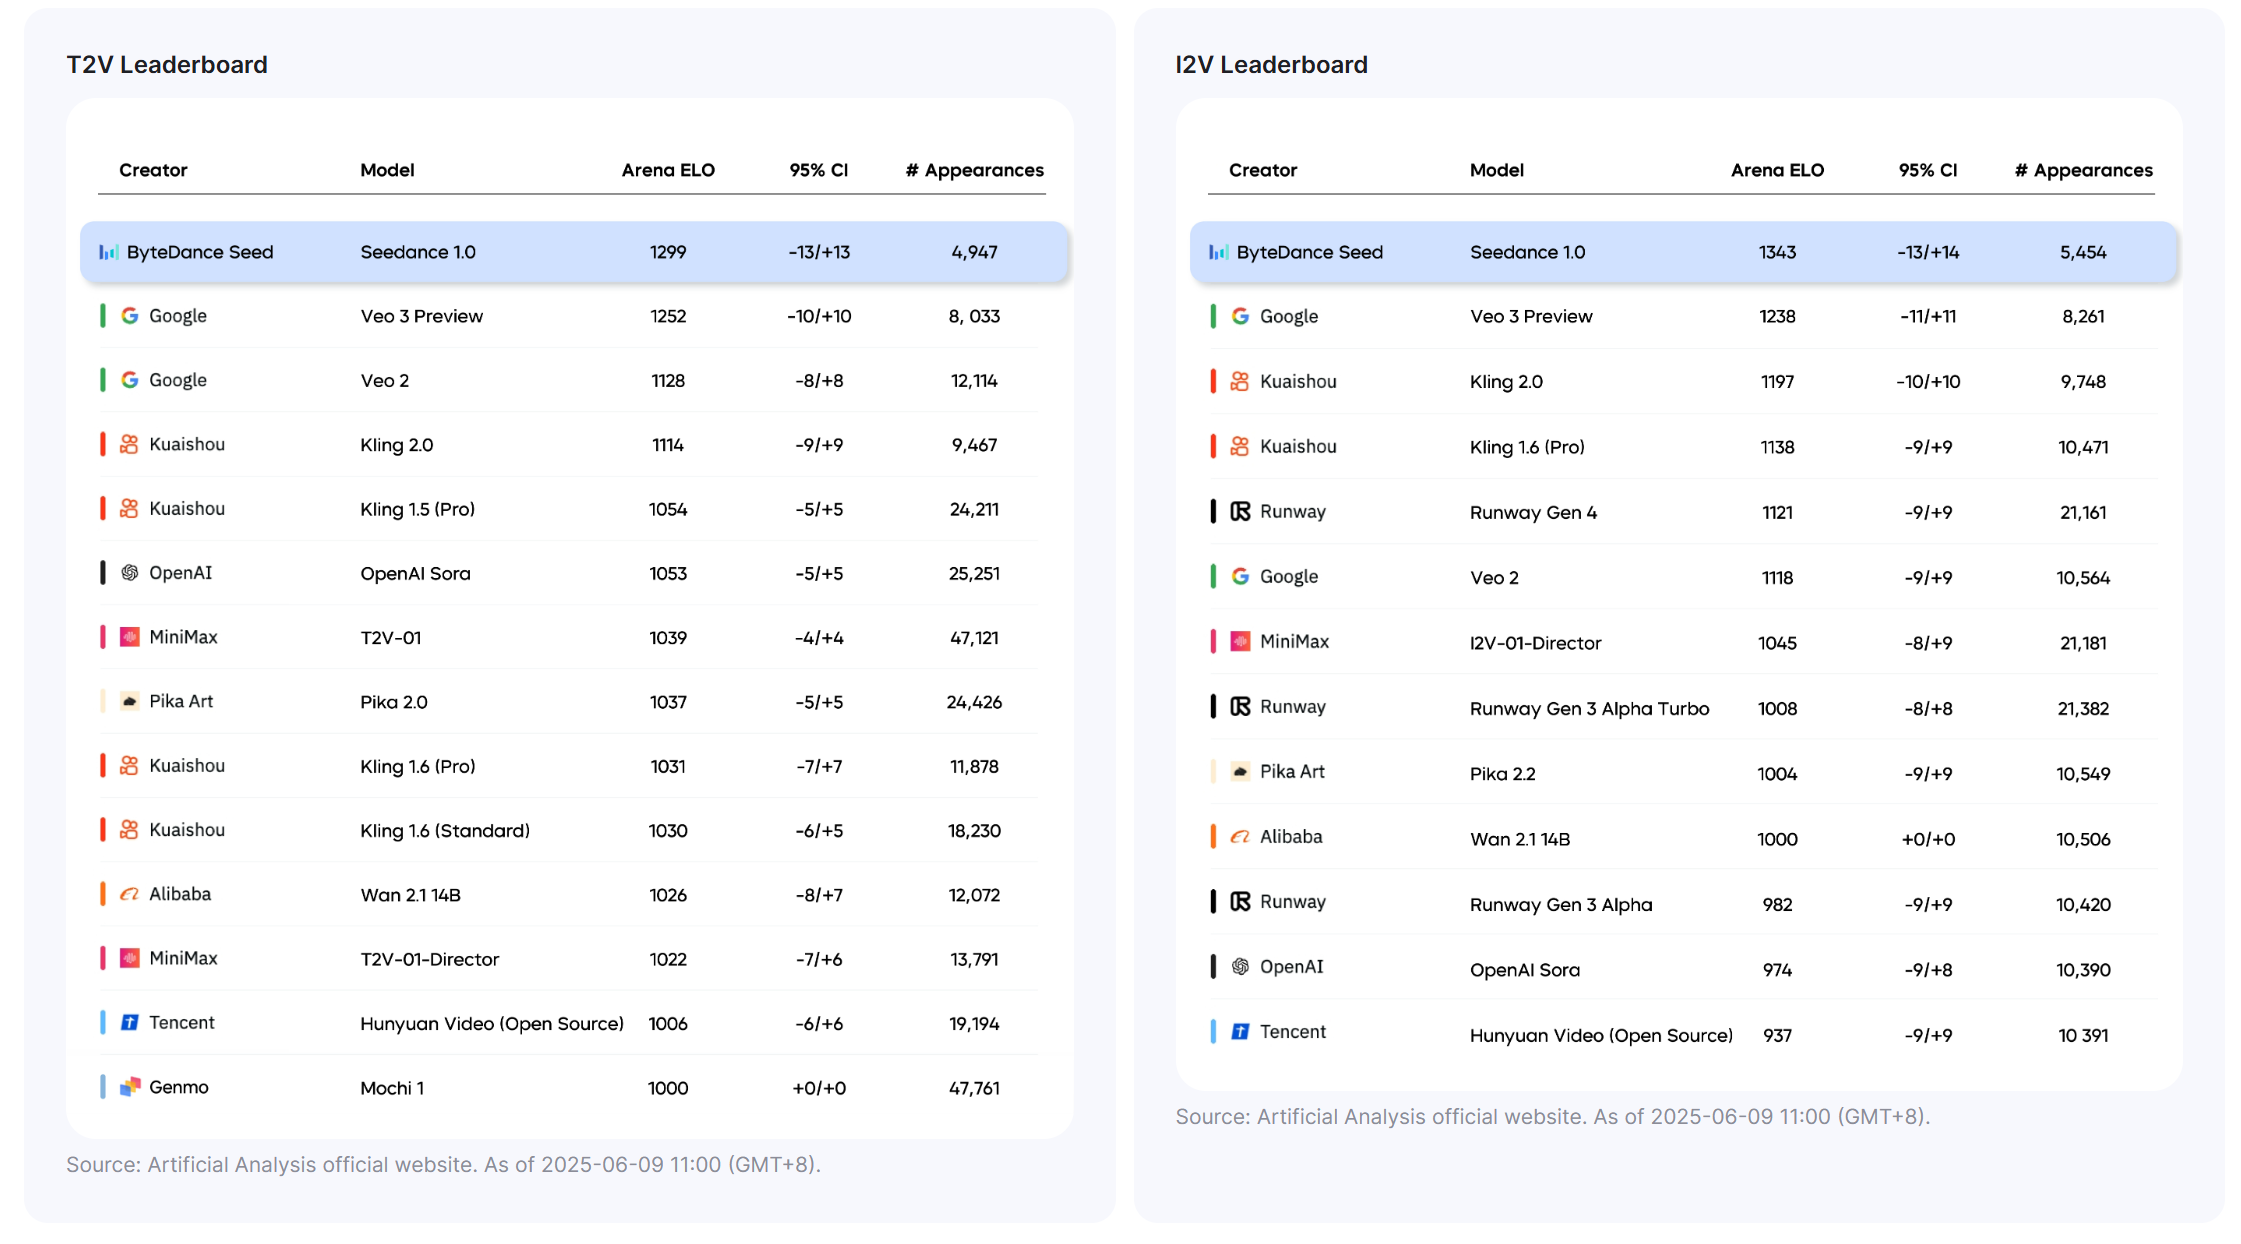Image resolution: width=2241 pixels, height=1244 pixels.
Task: Click the Runway logo beside Gen 3 Alpha Turbo
Action: 1240,706
